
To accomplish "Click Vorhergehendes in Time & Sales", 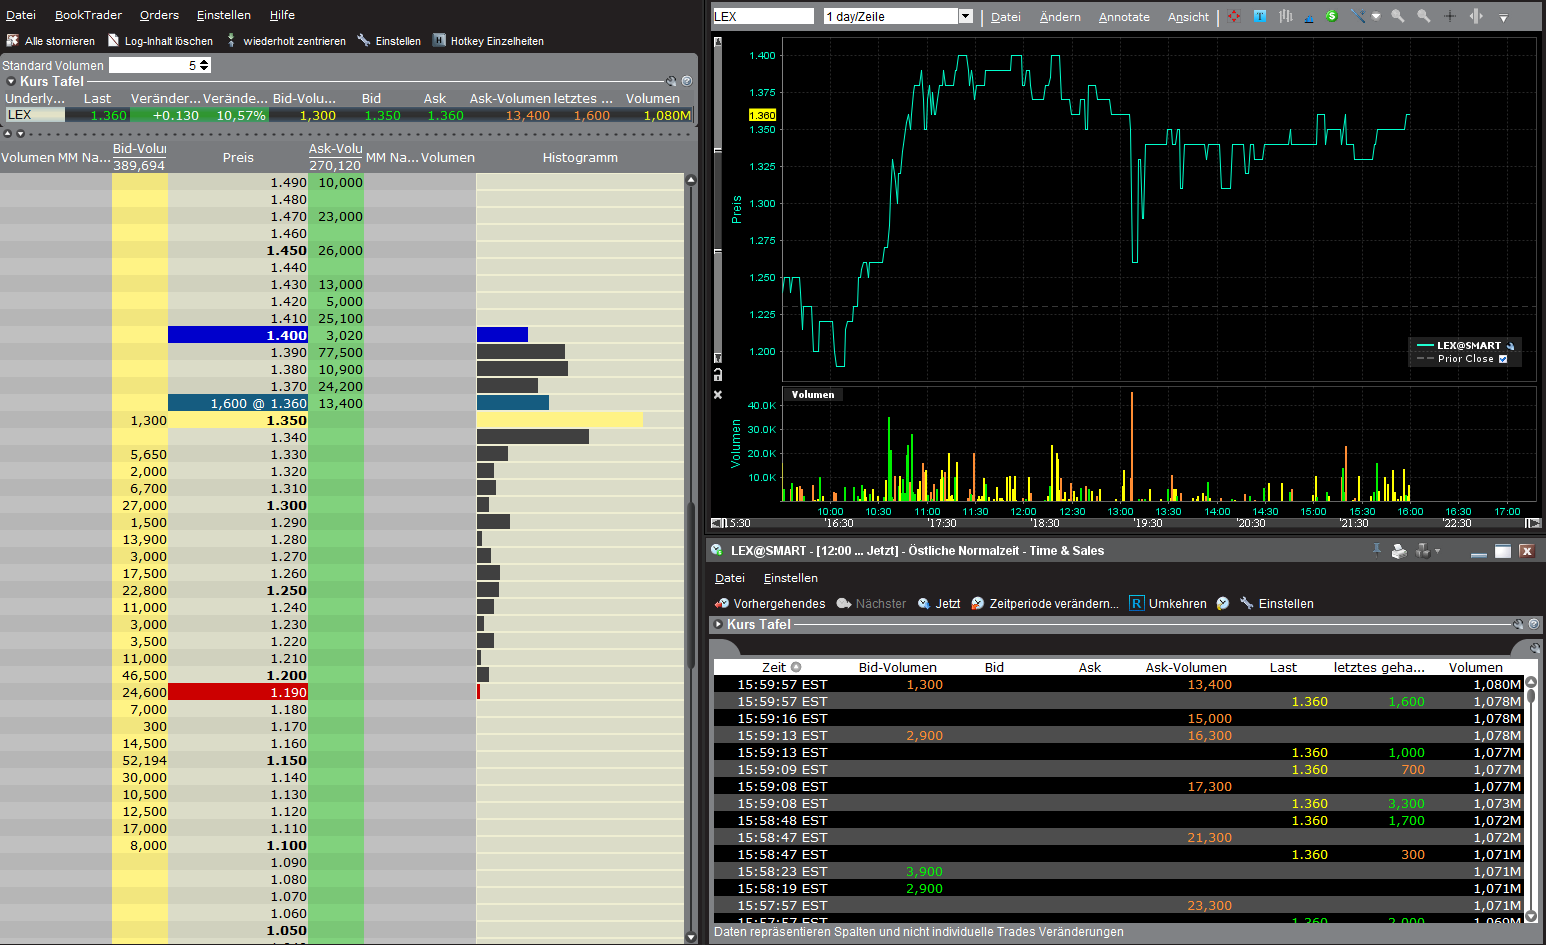I will point(770,603).
